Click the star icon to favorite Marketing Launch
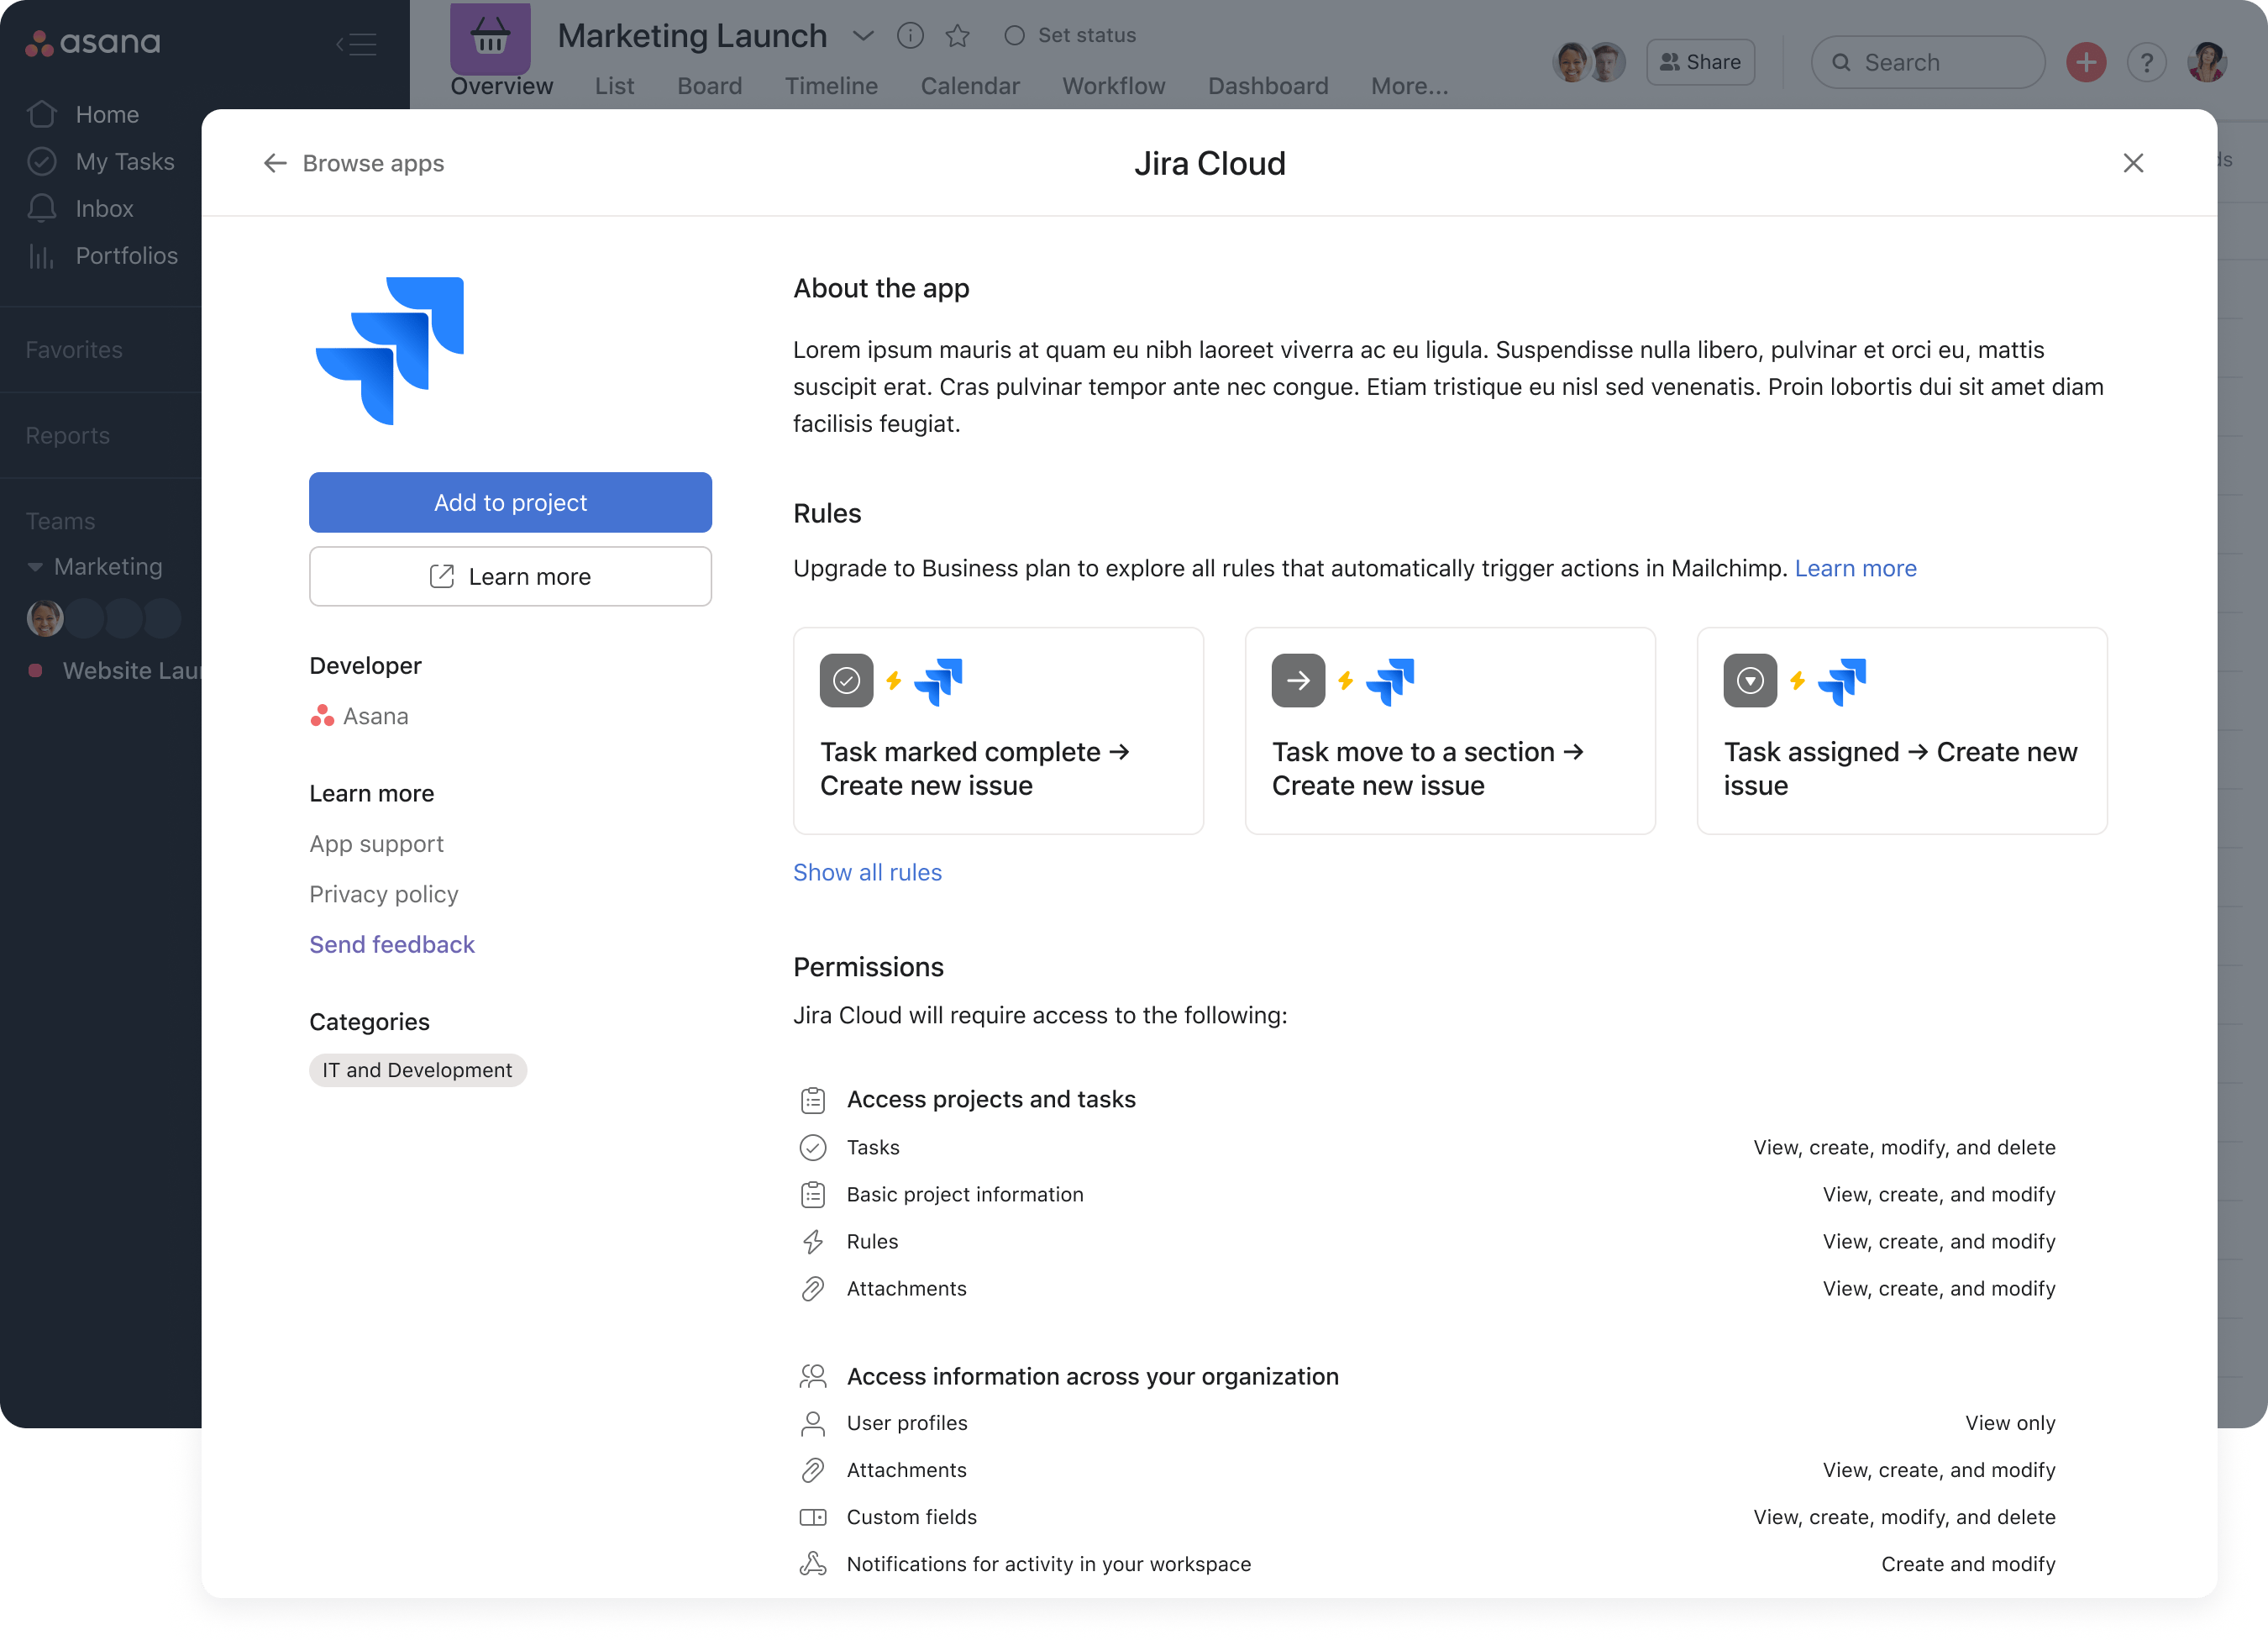The image size is (2268, 1640). [959, 34]
